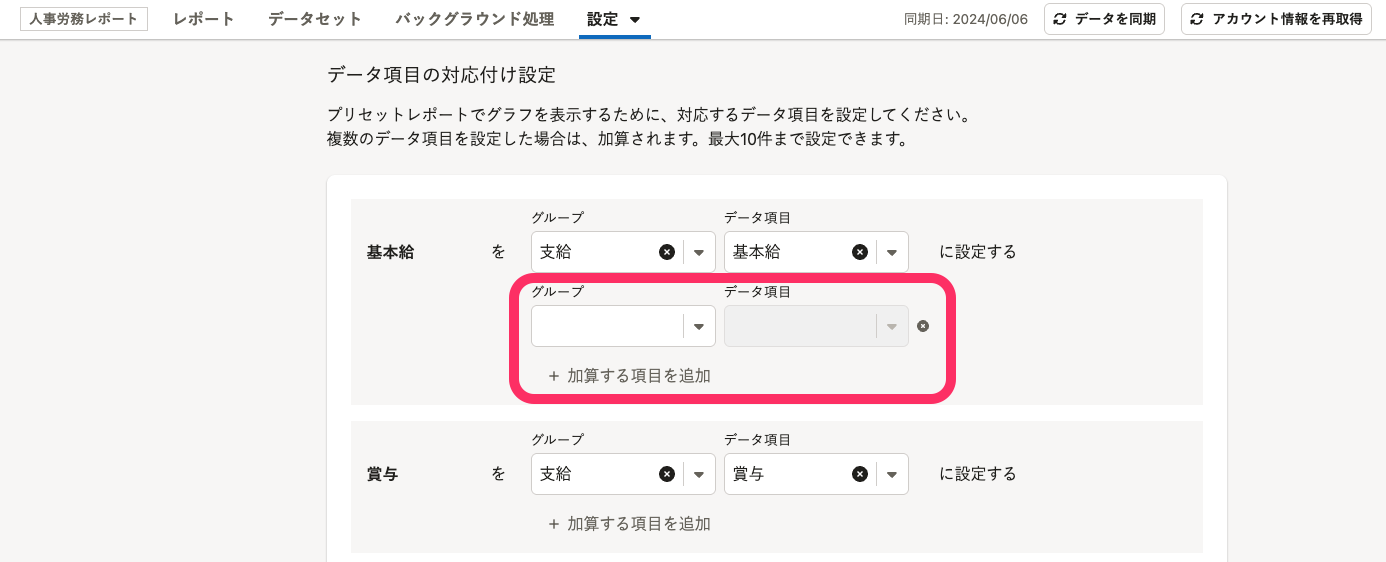Clear the 支給 group in 基本給 row
This screenshot has width=1386, height=562.
click(667, 252)
